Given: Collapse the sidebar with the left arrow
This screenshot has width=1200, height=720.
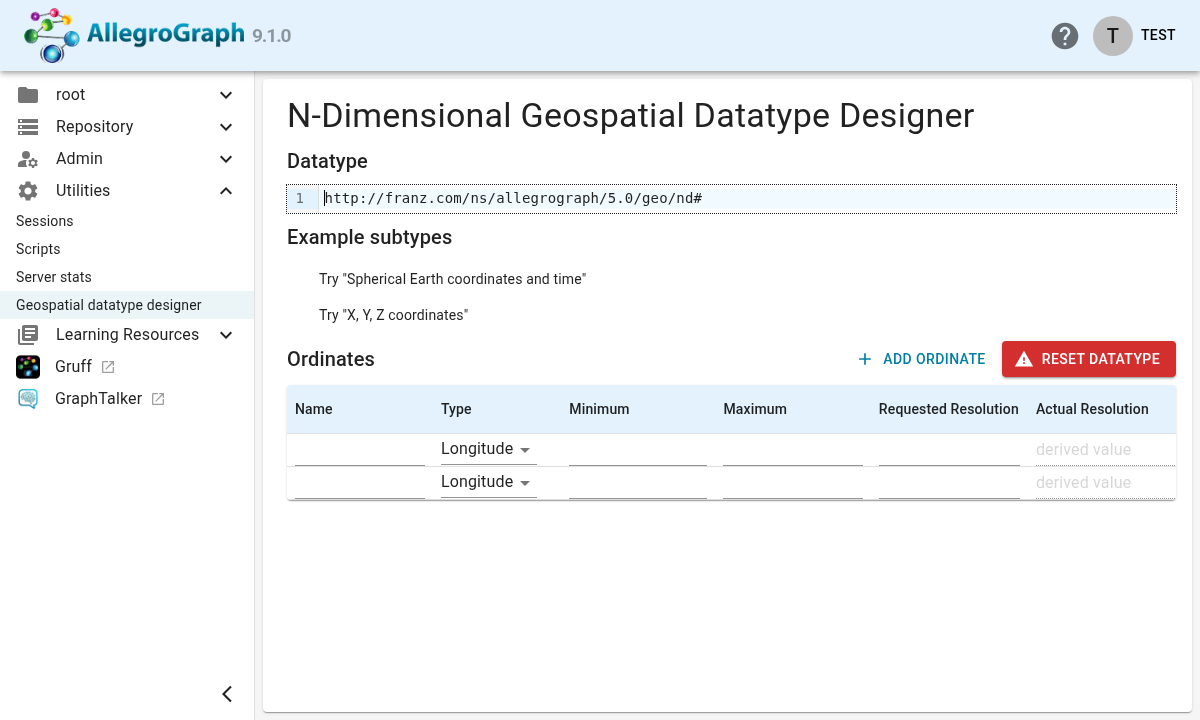Looking at the screenshot, I should [227, 694].
